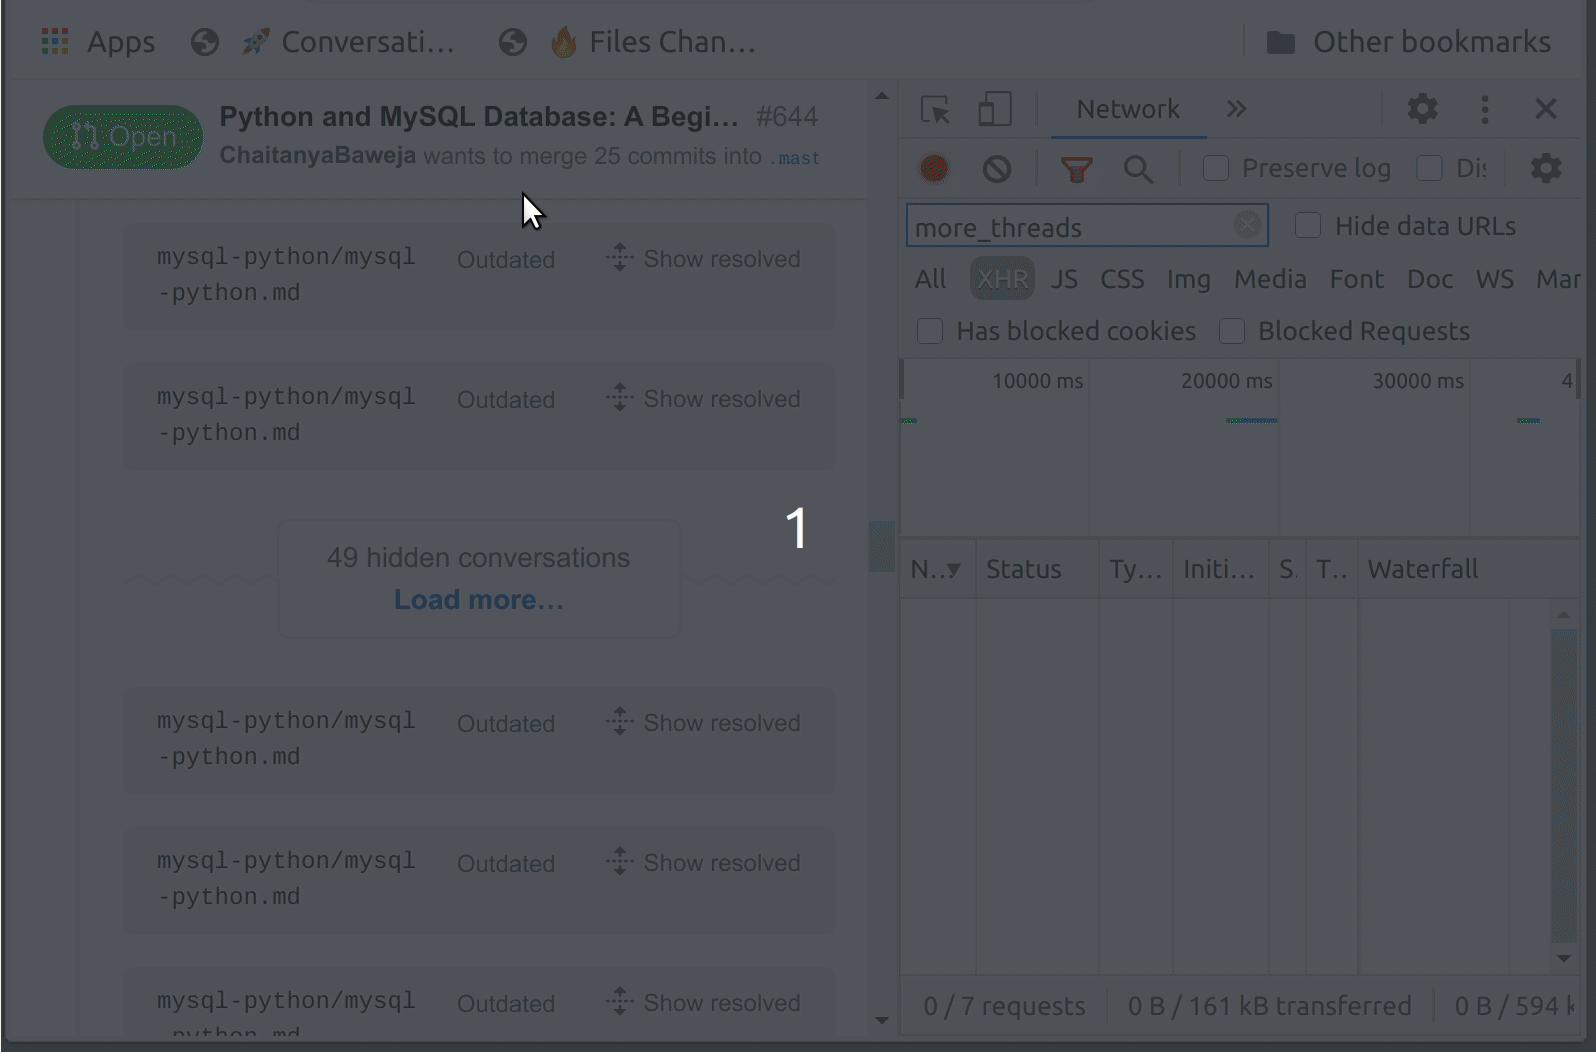1596x1052 pixels.
Task: Click the 20000 ms timeline marker
Action: [1226, 381]
